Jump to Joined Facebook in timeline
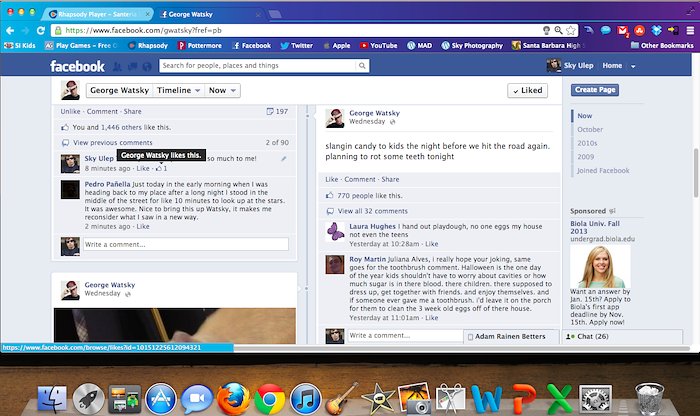Viewport: 700px width, 416px height. 603,171
